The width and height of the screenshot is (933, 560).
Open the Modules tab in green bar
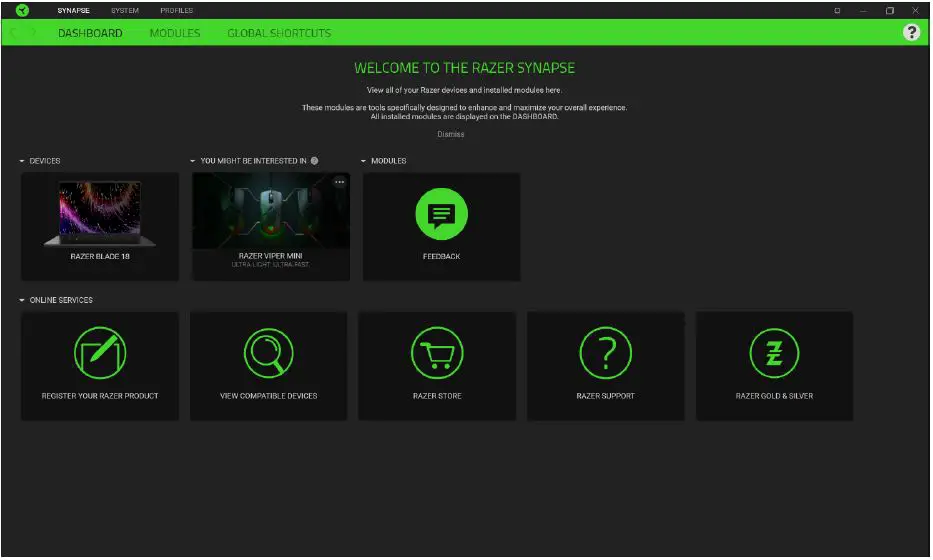click(x=175, y=33)
